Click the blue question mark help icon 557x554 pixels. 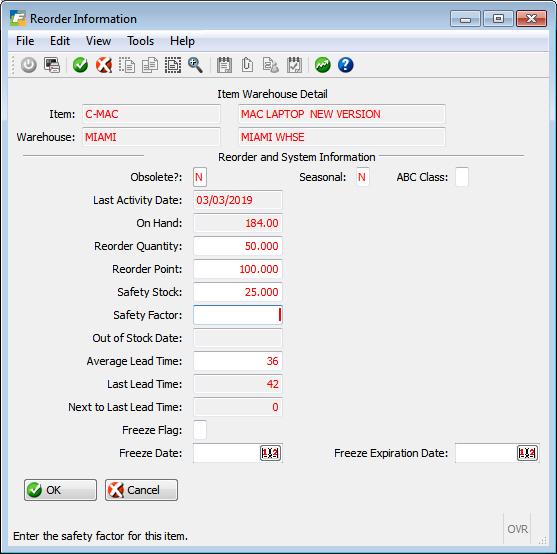pos(346,65)
